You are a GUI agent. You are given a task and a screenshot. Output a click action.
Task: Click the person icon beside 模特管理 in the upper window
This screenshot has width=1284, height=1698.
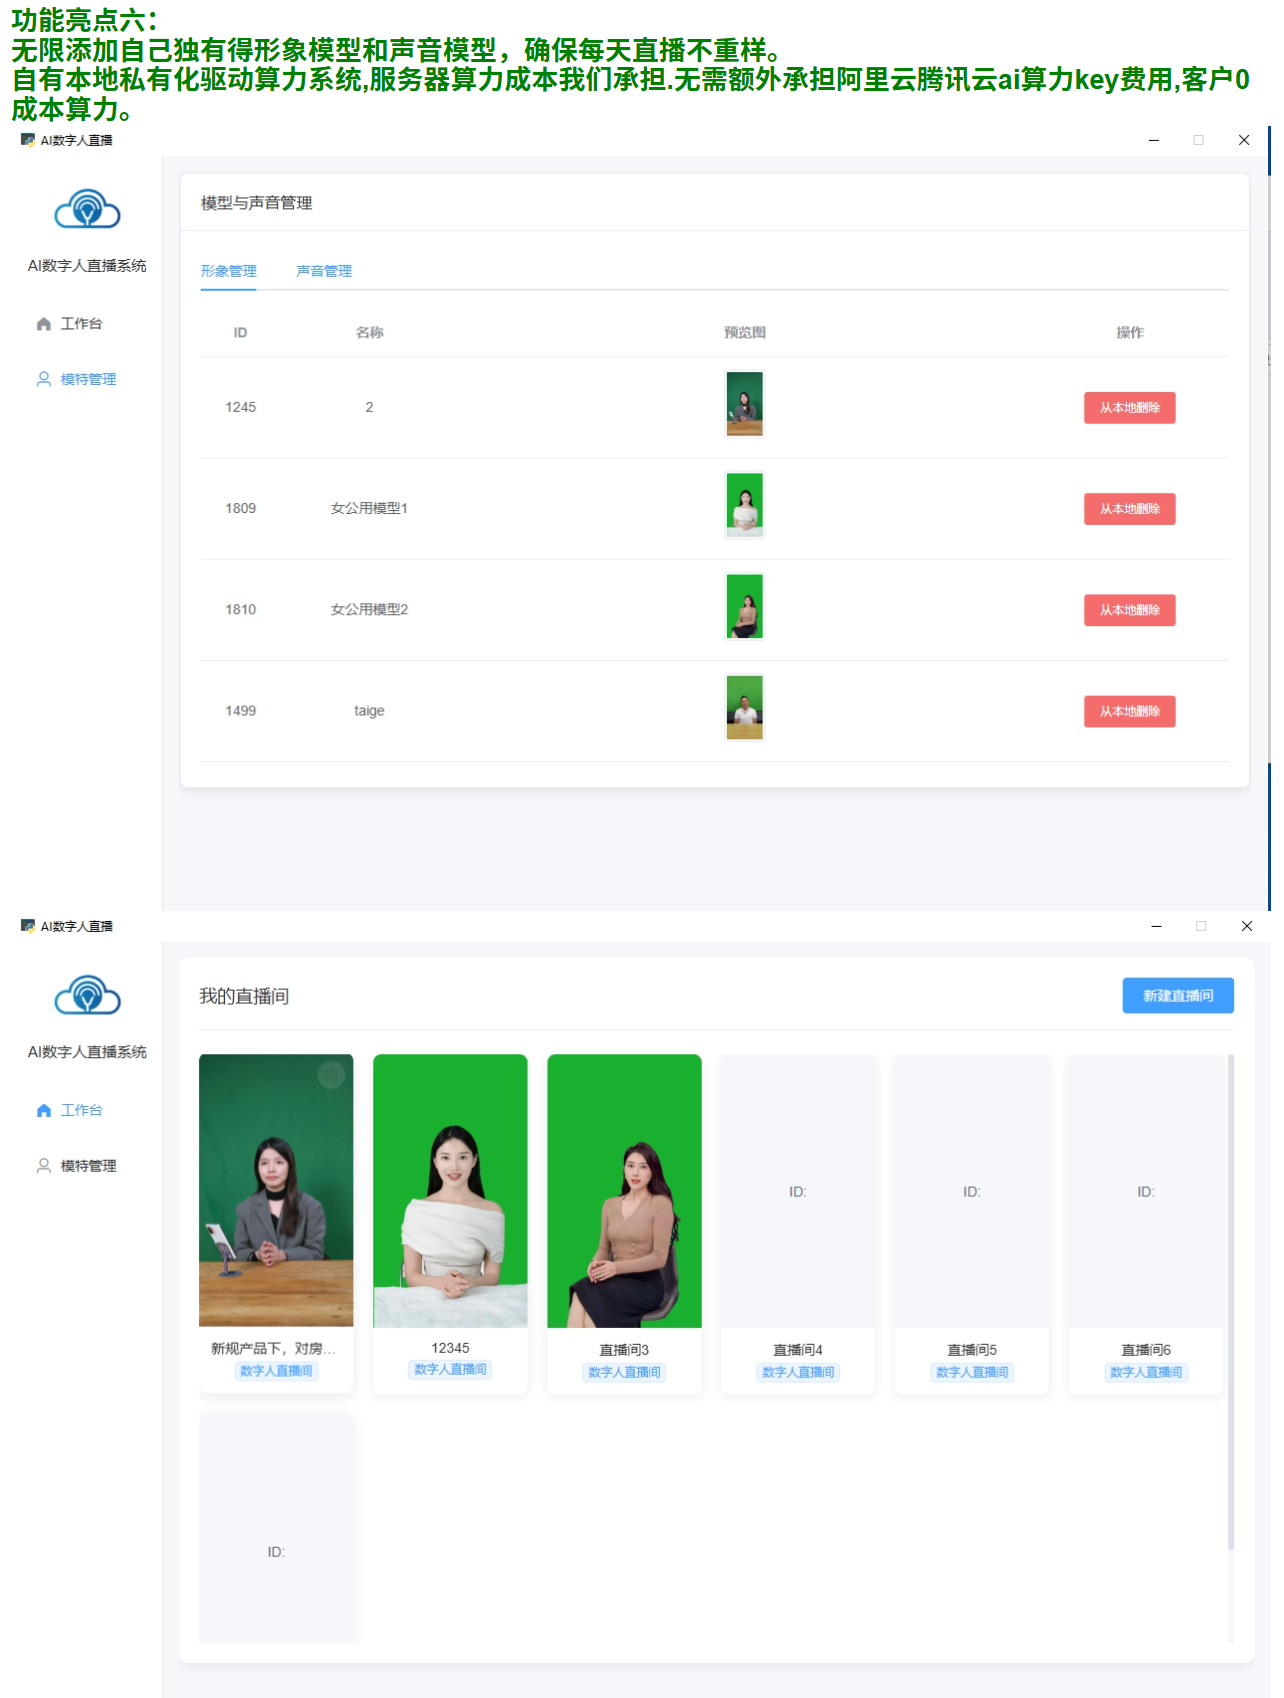[44, 379]
